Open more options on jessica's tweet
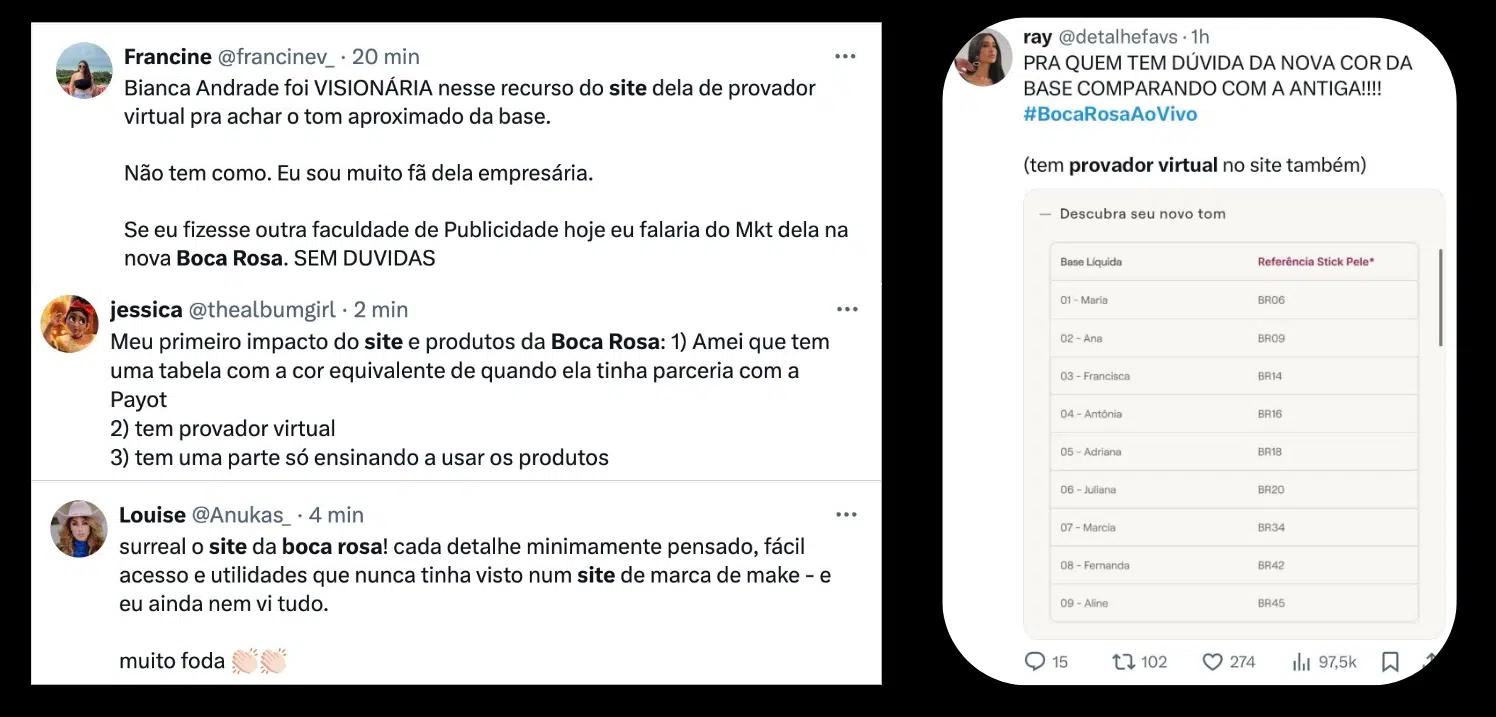 click(x=847, y=310)
